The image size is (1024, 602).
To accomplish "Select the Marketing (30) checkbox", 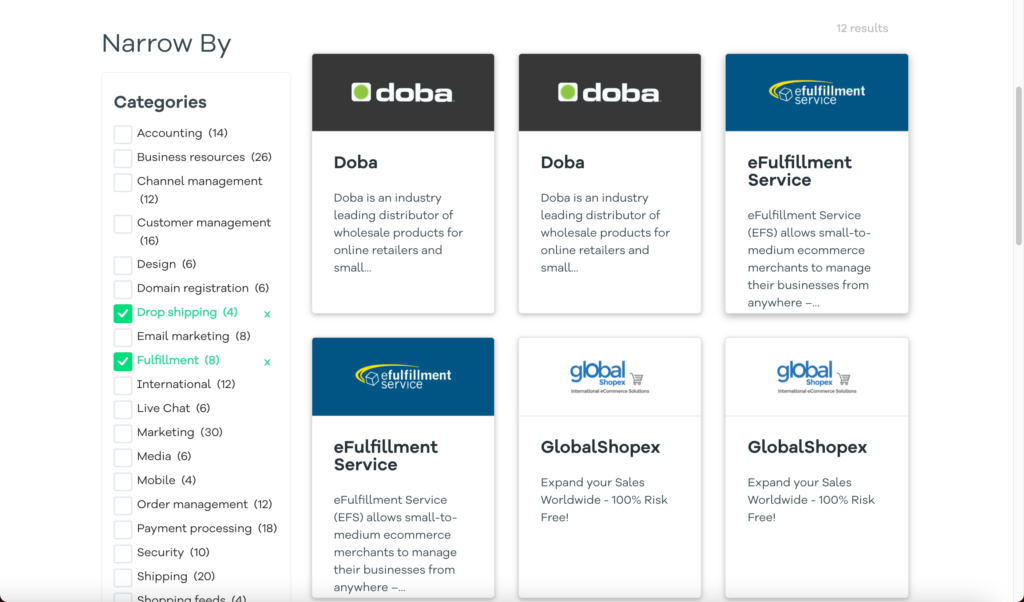I will (123, 433).
